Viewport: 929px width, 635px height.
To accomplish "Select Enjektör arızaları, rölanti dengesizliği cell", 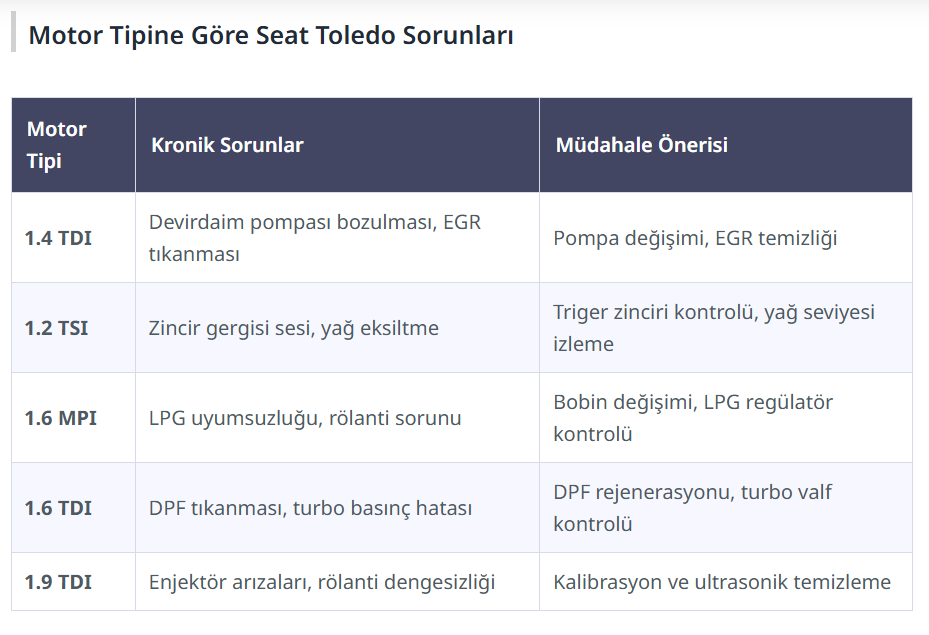I will [322, 581].
